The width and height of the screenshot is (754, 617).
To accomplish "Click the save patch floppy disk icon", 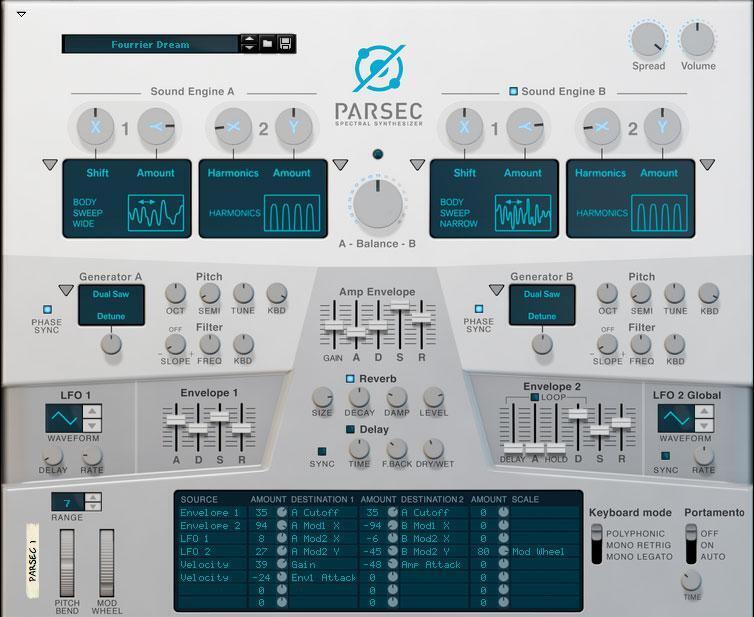I will (x=286, y=44).
